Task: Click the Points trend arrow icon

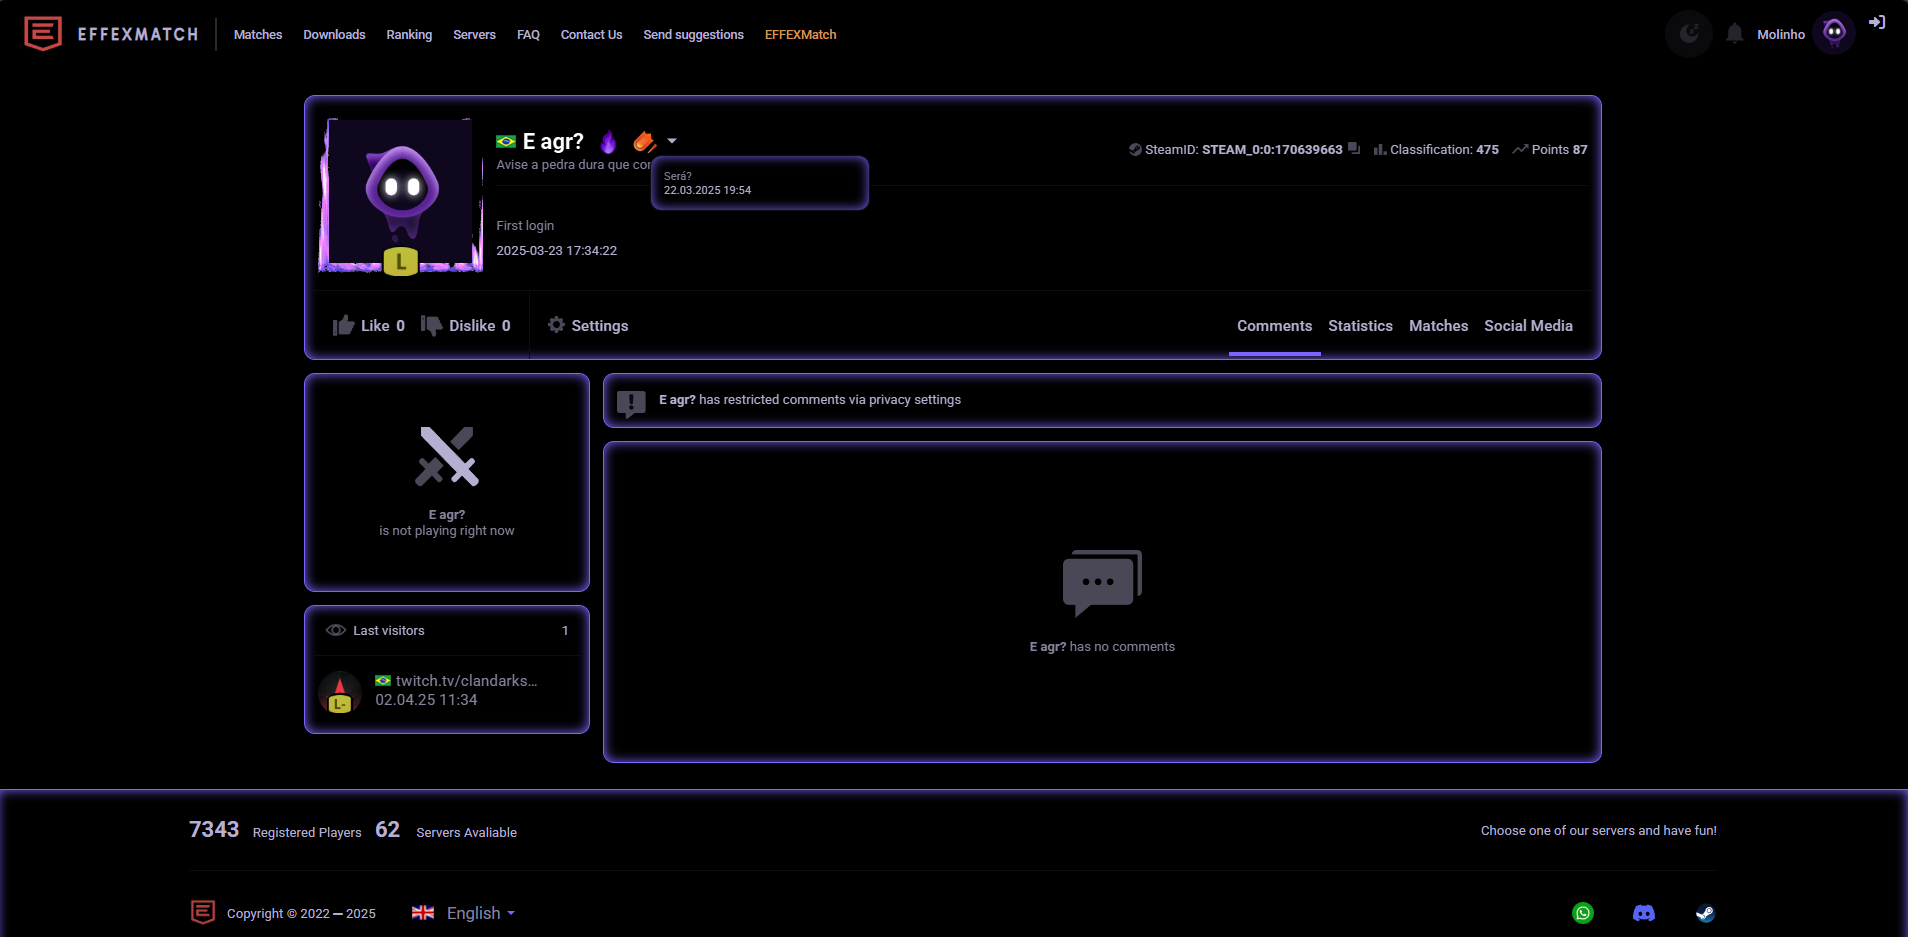Action: click(1520, 149)
